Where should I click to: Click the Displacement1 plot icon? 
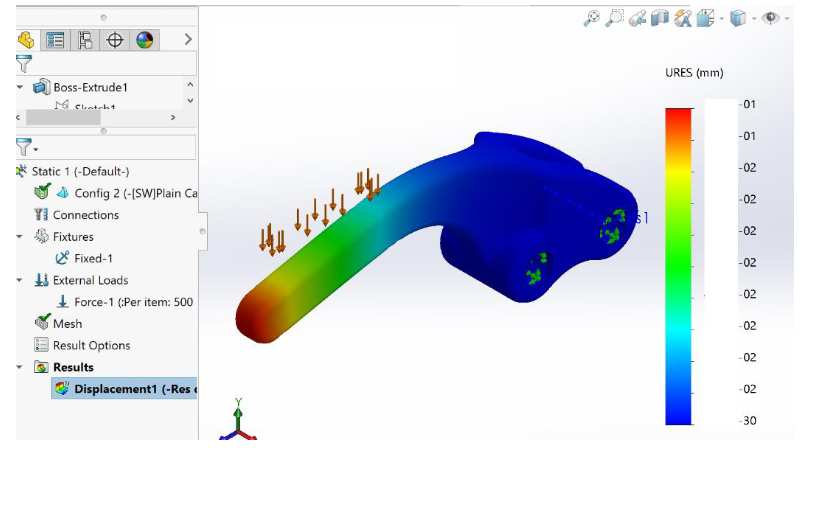[x=62, y=388]
